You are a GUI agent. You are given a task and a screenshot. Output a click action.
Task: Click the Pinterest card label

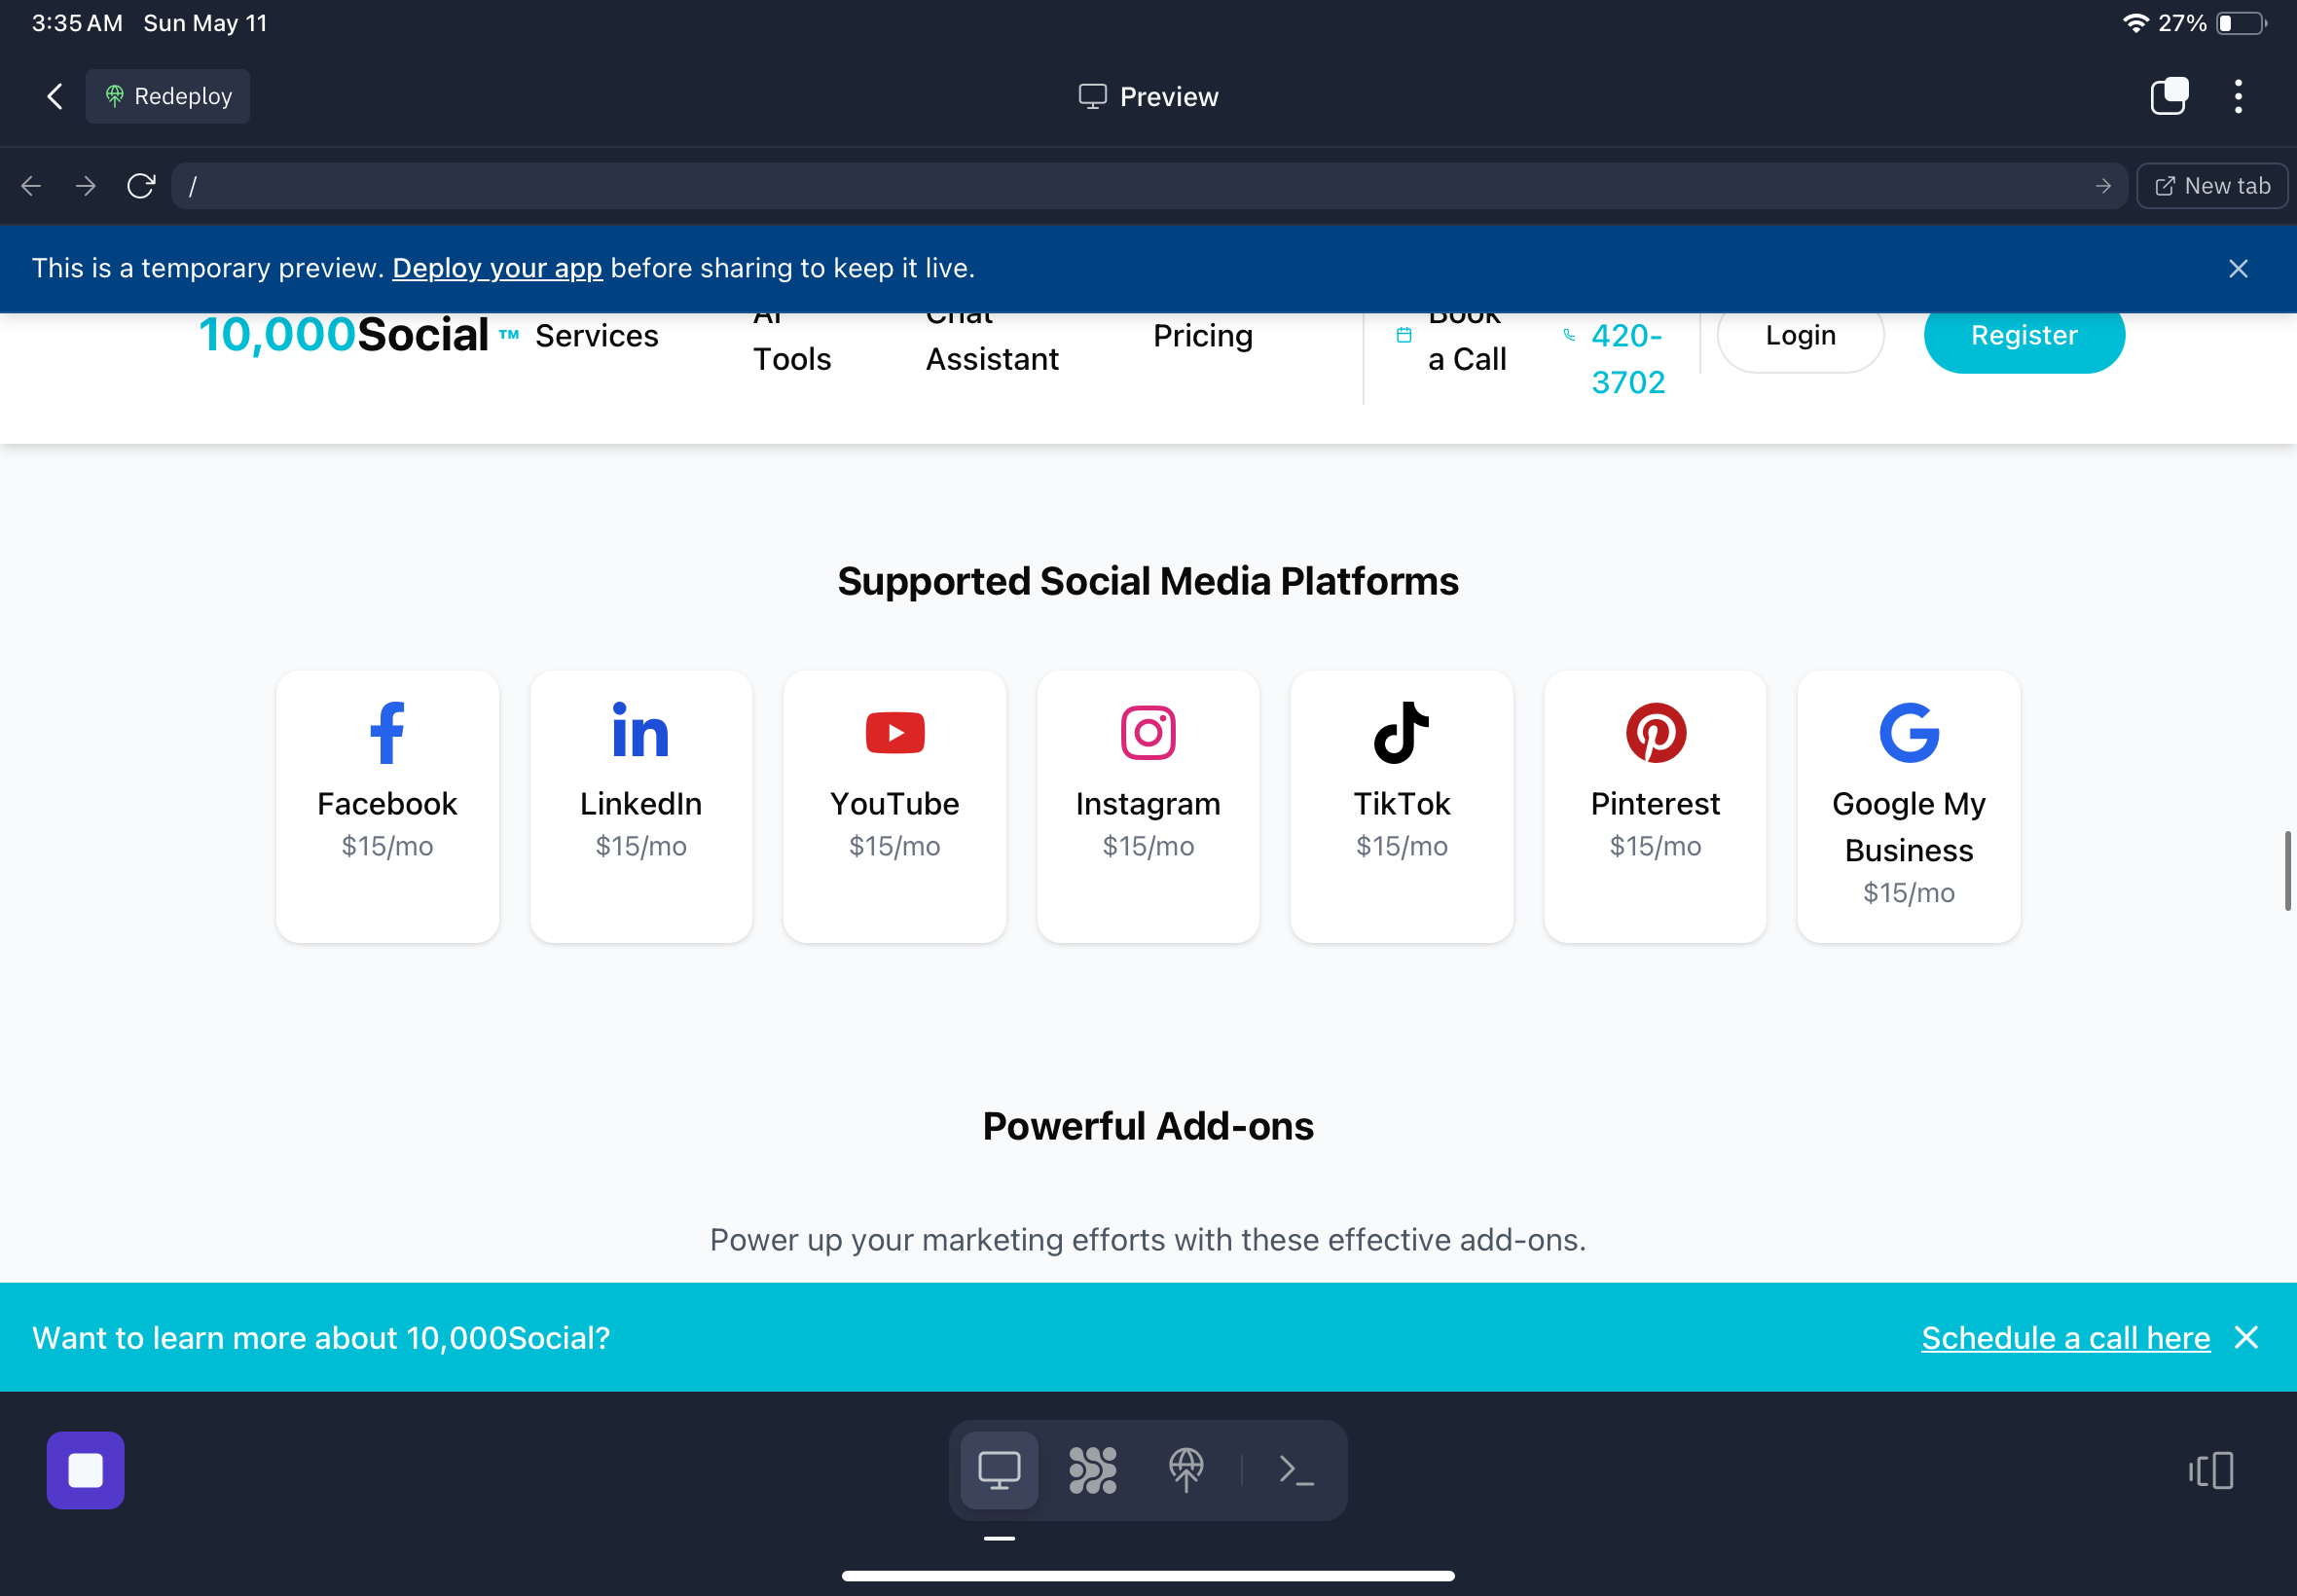click(x=1655, y=804)
